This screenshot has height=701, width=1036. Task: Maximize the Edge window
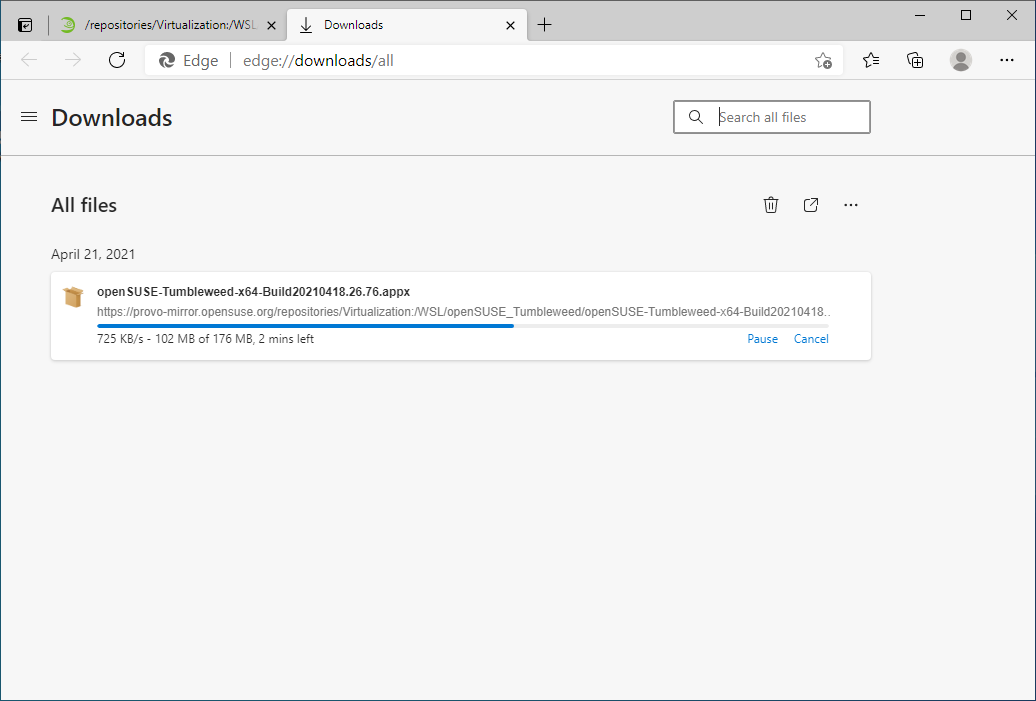click(x=966, y=15)
